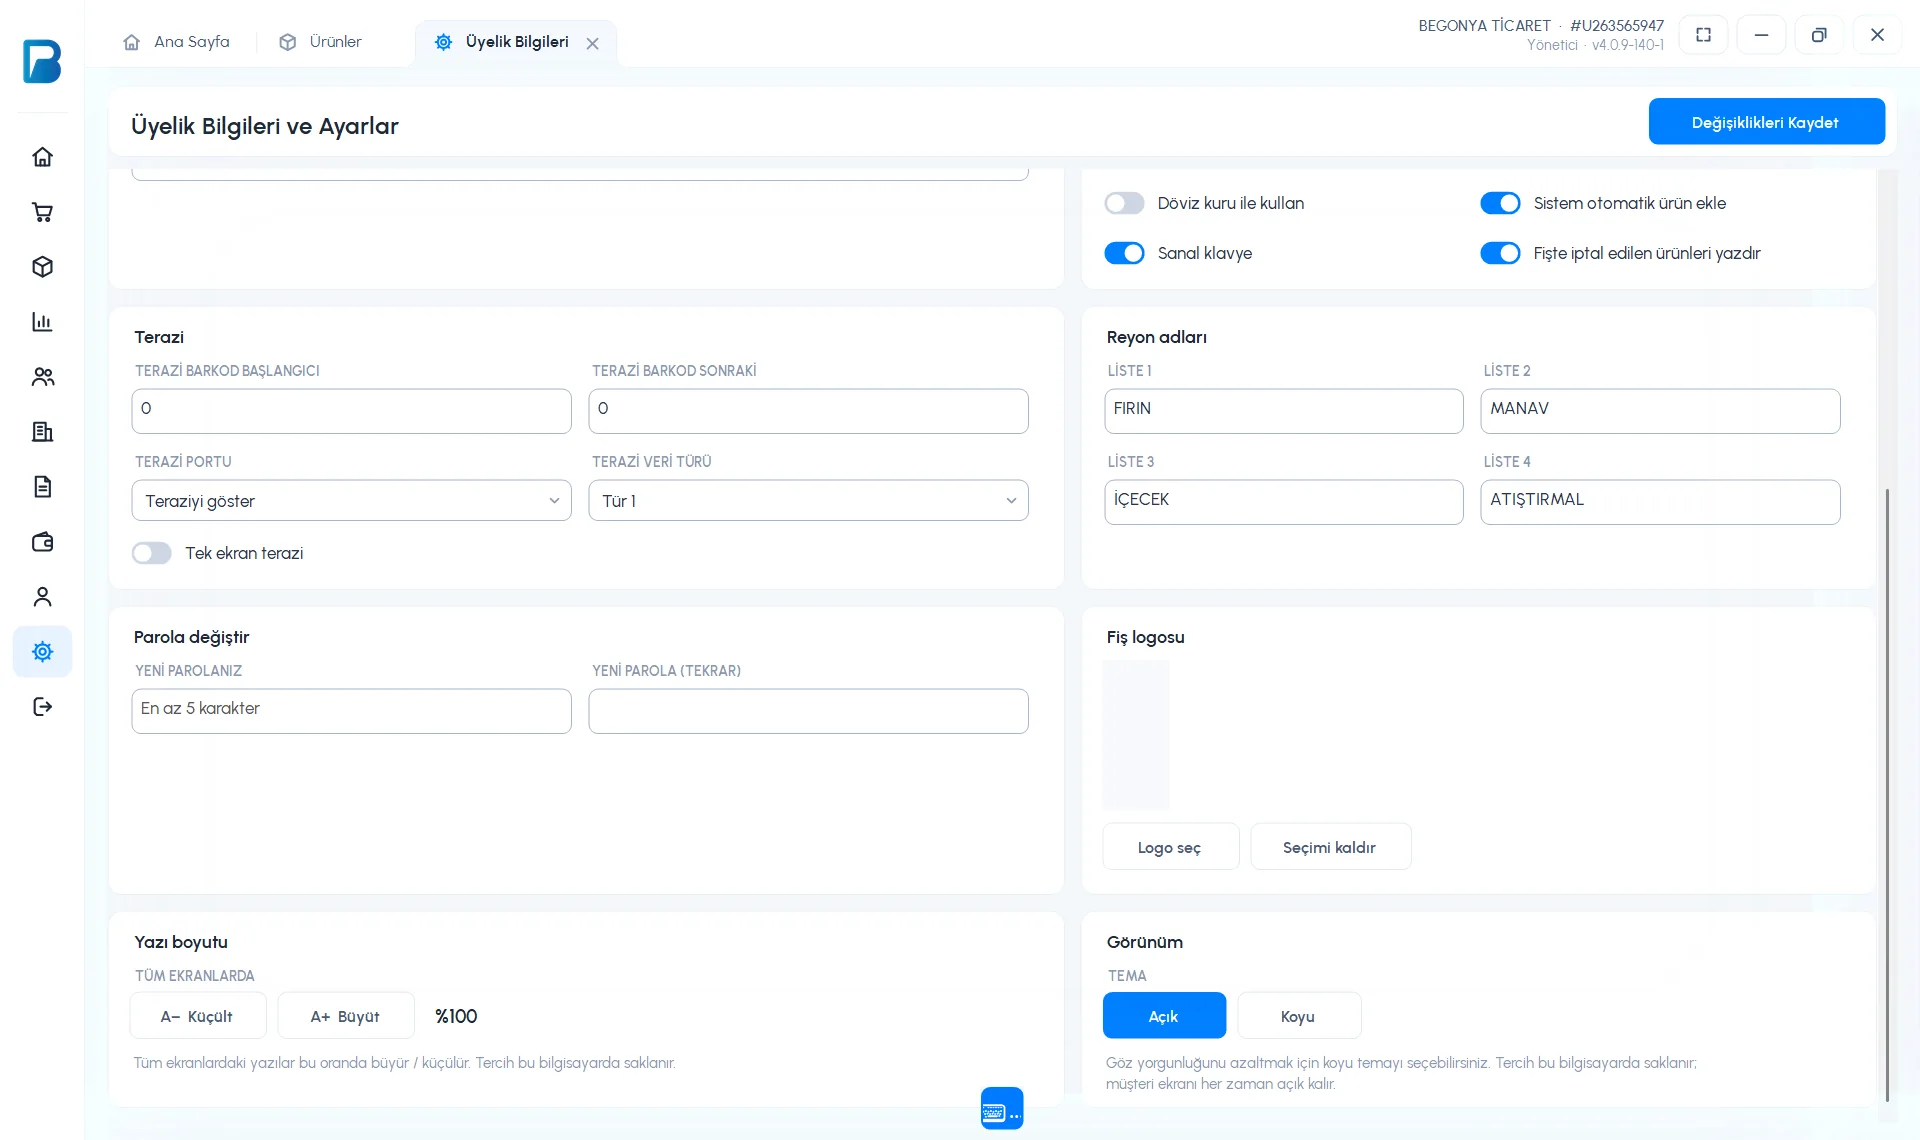This screenshot has width=1920, height=1140.
Task: Click the Liste 1 FIRIN field
Action: [1284, 411]
